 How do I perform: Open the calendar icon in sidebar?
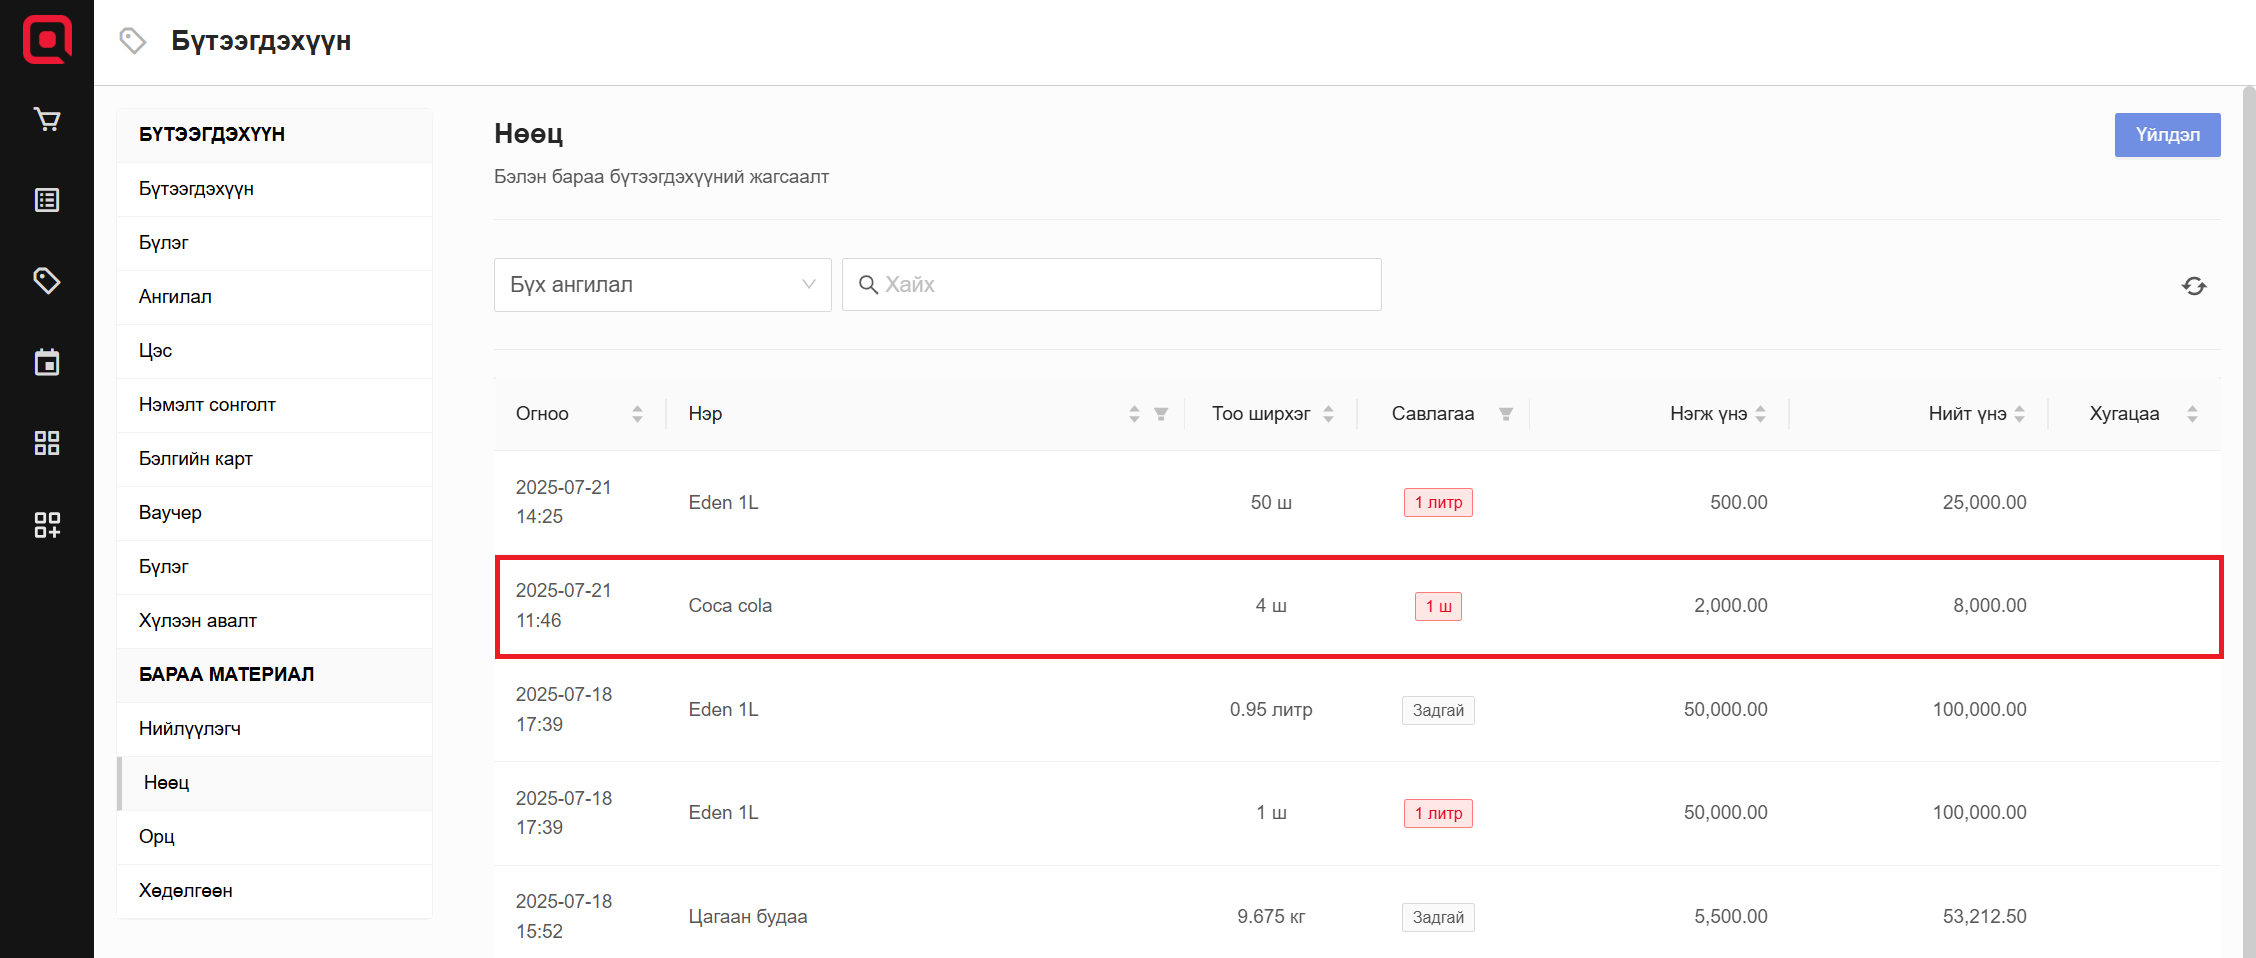47,362
